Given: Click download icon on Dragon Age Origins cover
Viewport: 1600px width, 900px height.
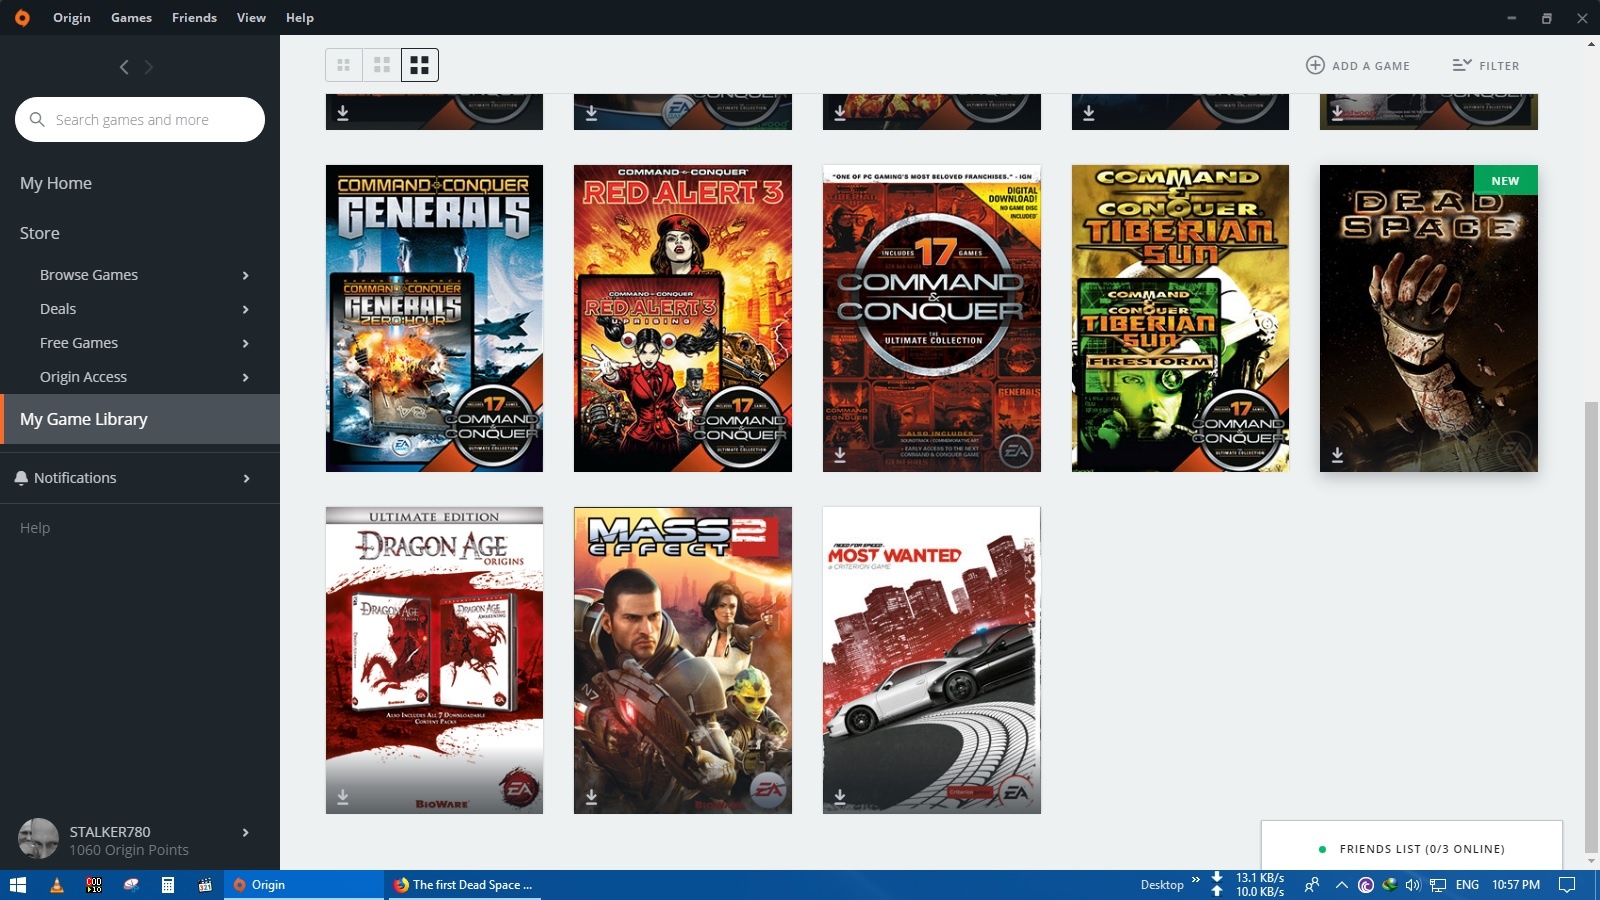Looking at the screenshot, I should coord(343,797).
